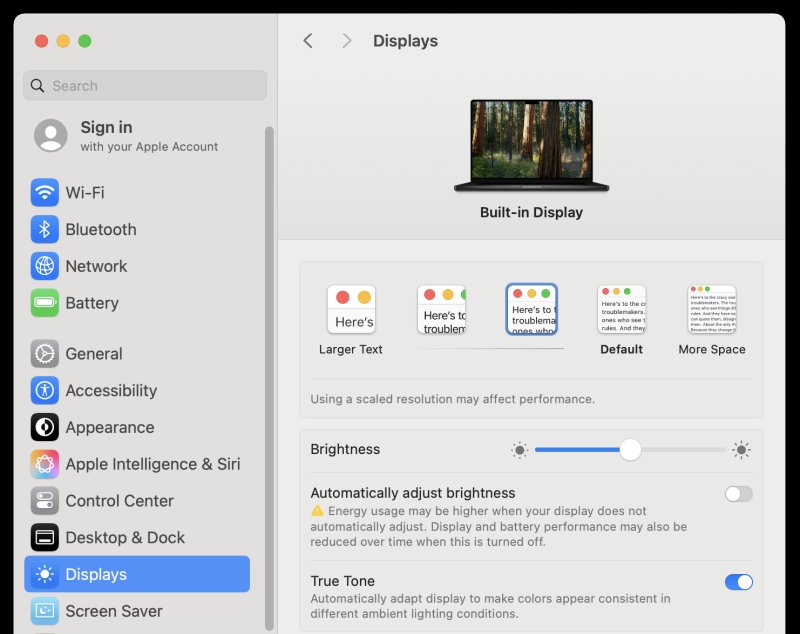
Task: Click the Search field in sidebar
Action: (145, 86)
